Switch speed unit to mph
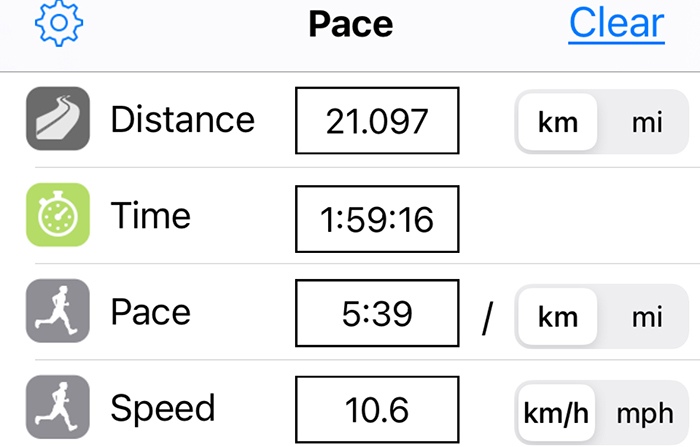700x447 pixels. coord(645,413)
